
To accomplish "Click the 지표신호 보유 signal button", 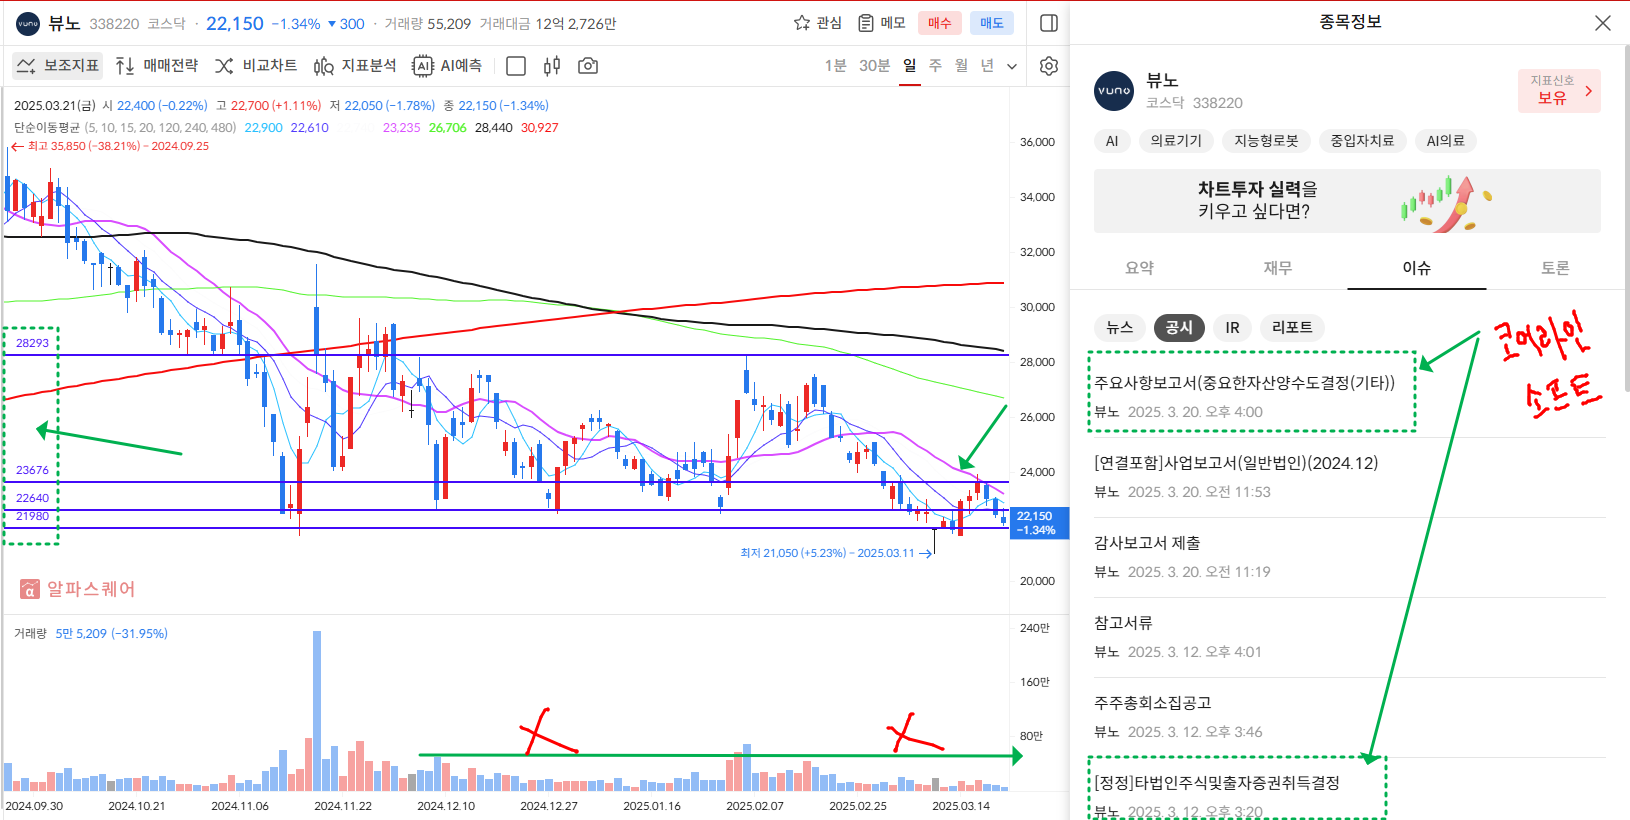I will coord(1559,91).
